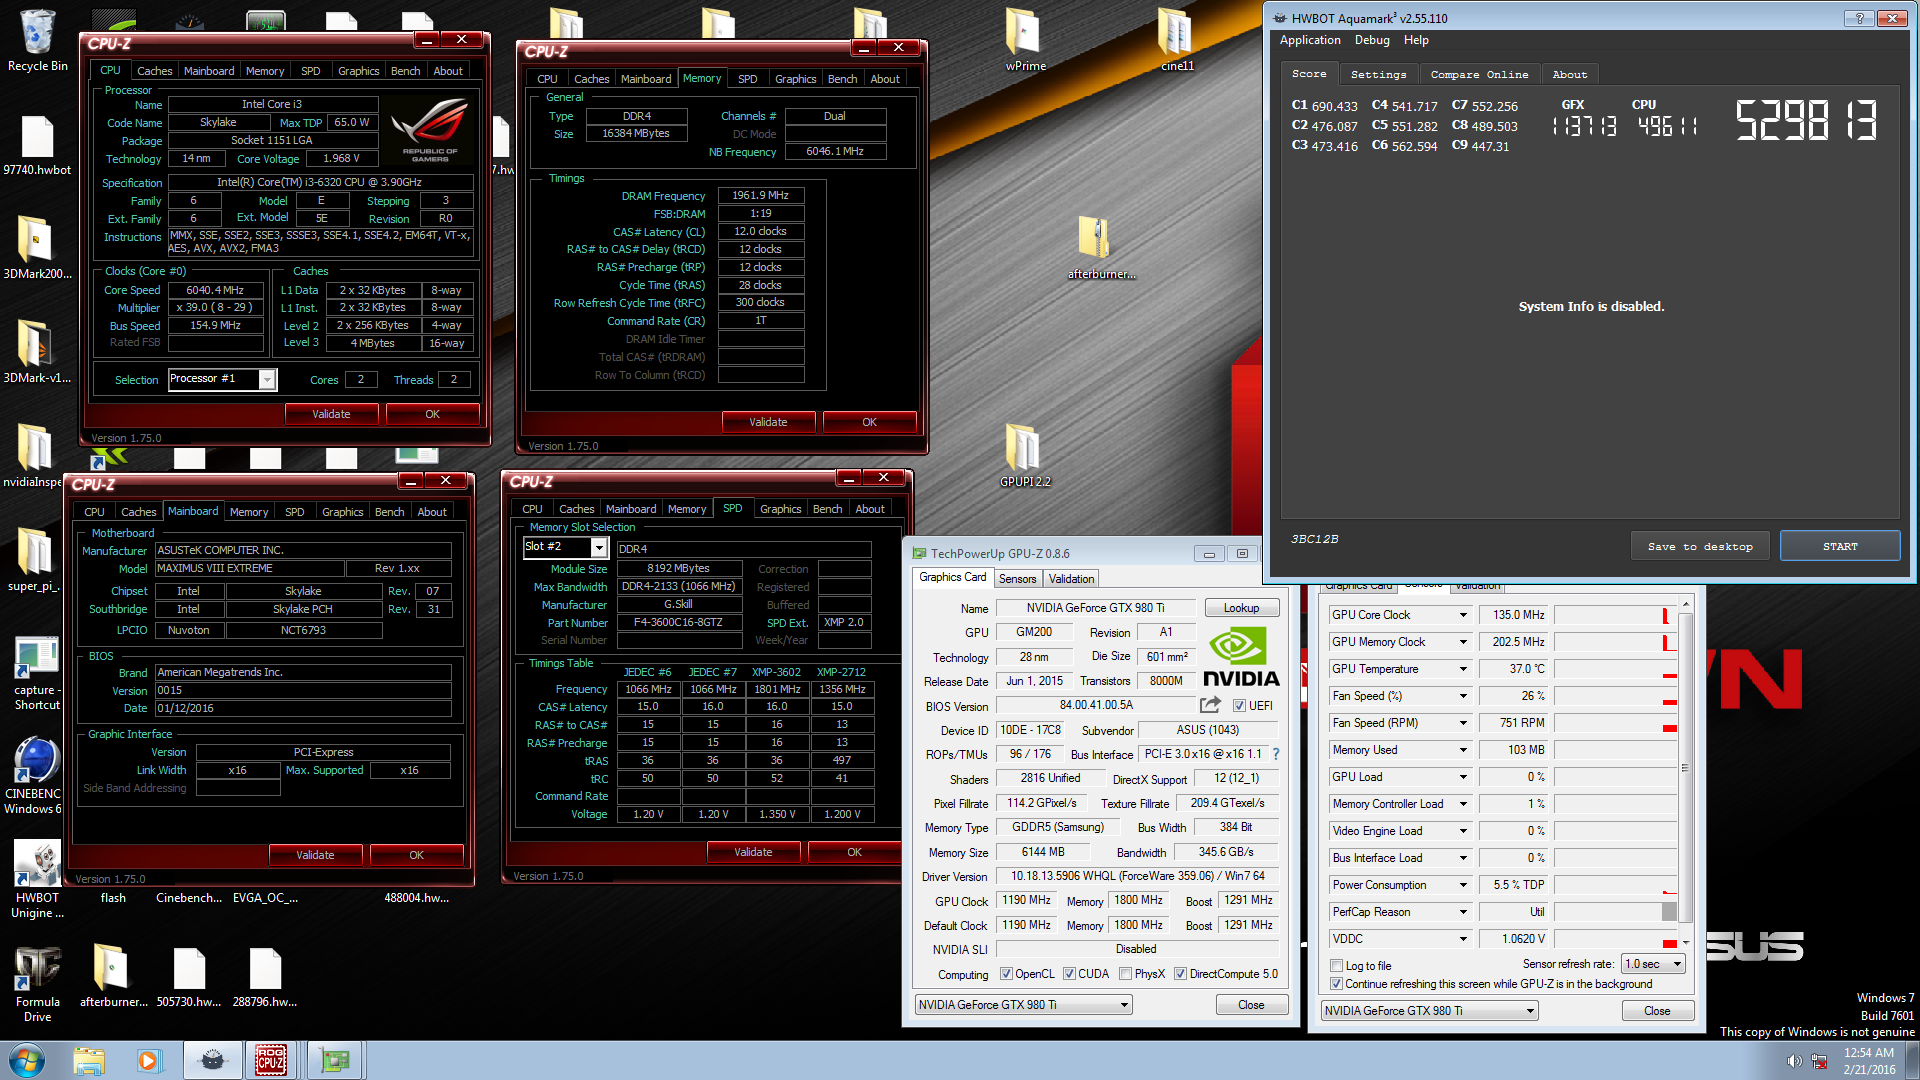This screenshot has height=1080, width=1920.
Task: Open the nvidiaInspector folder icon
Action: (x=33, y=456)
